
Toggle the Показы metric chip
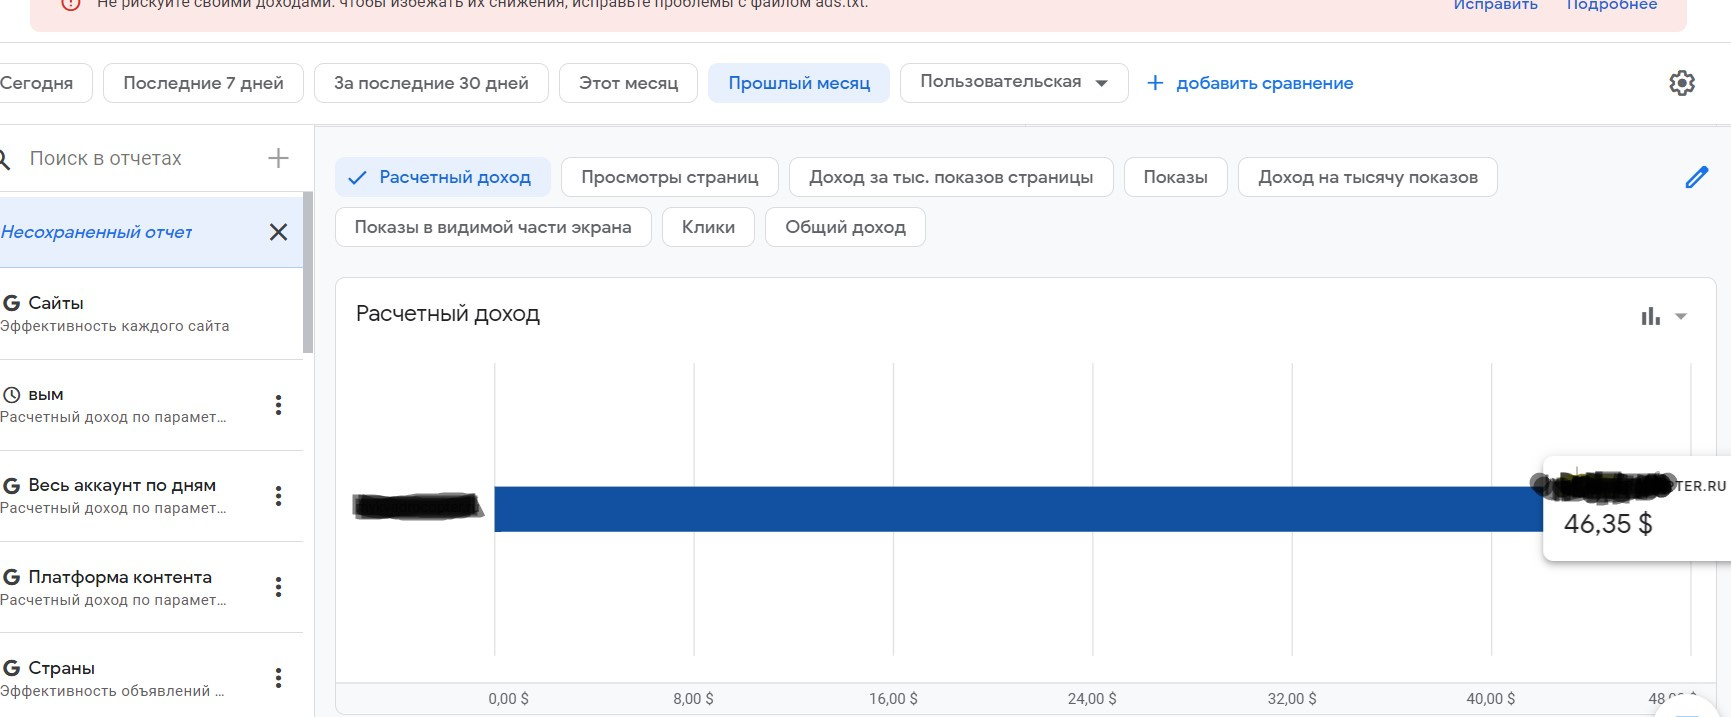point(1175,177)
